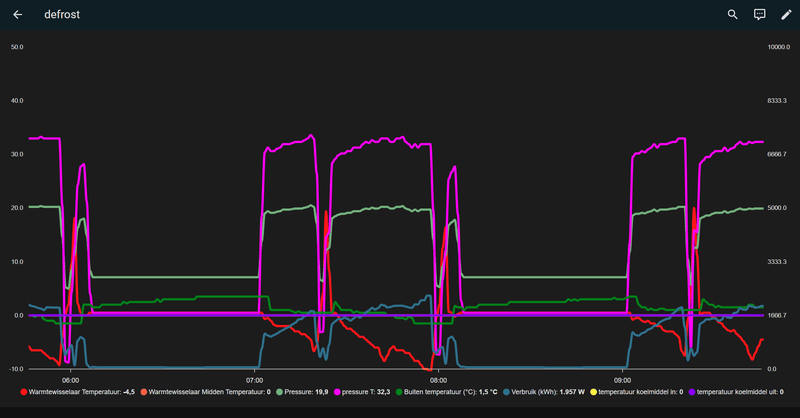This screenshot has height=418, width=800.
Task: Toggle the Pressure: 19,9 legend entry
Action: [302, 392]
